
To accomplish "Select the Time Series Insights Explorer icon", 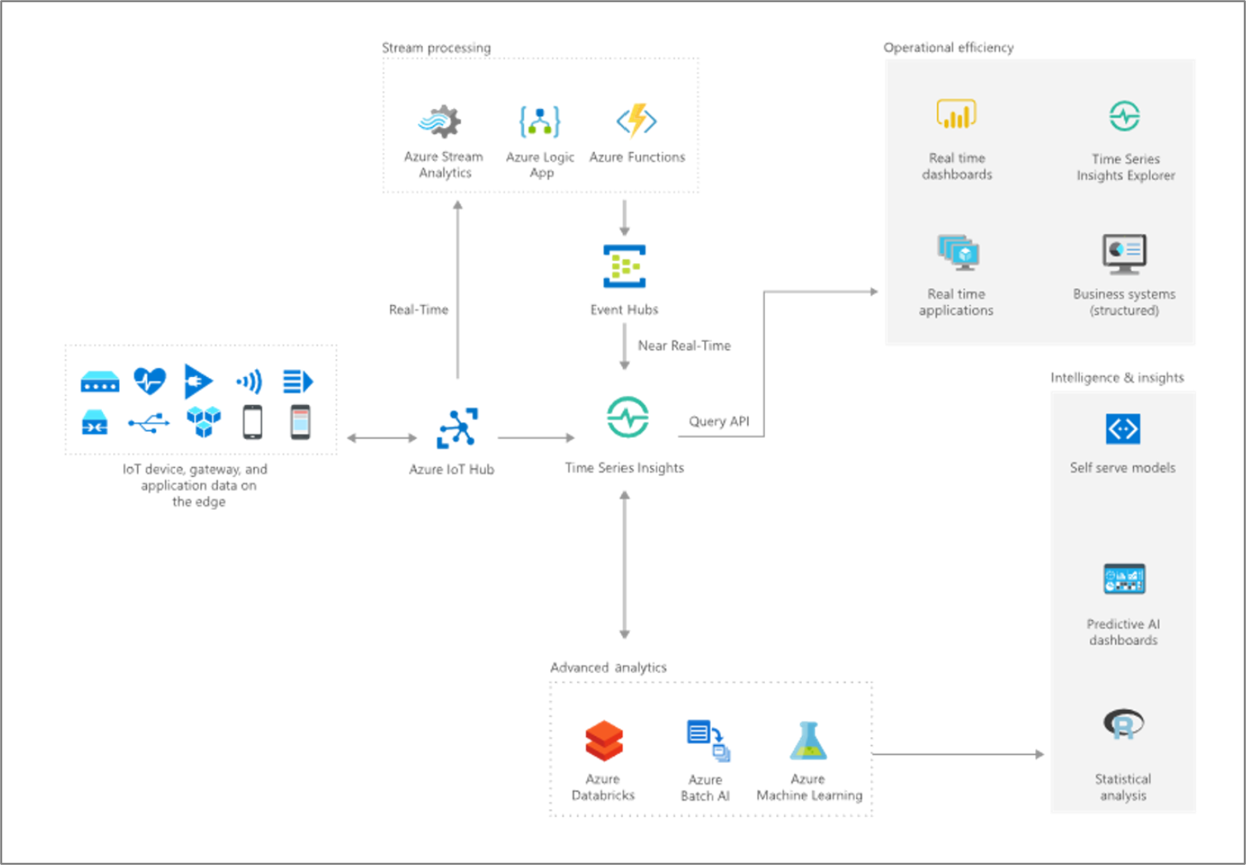I will click(1125, 116).
